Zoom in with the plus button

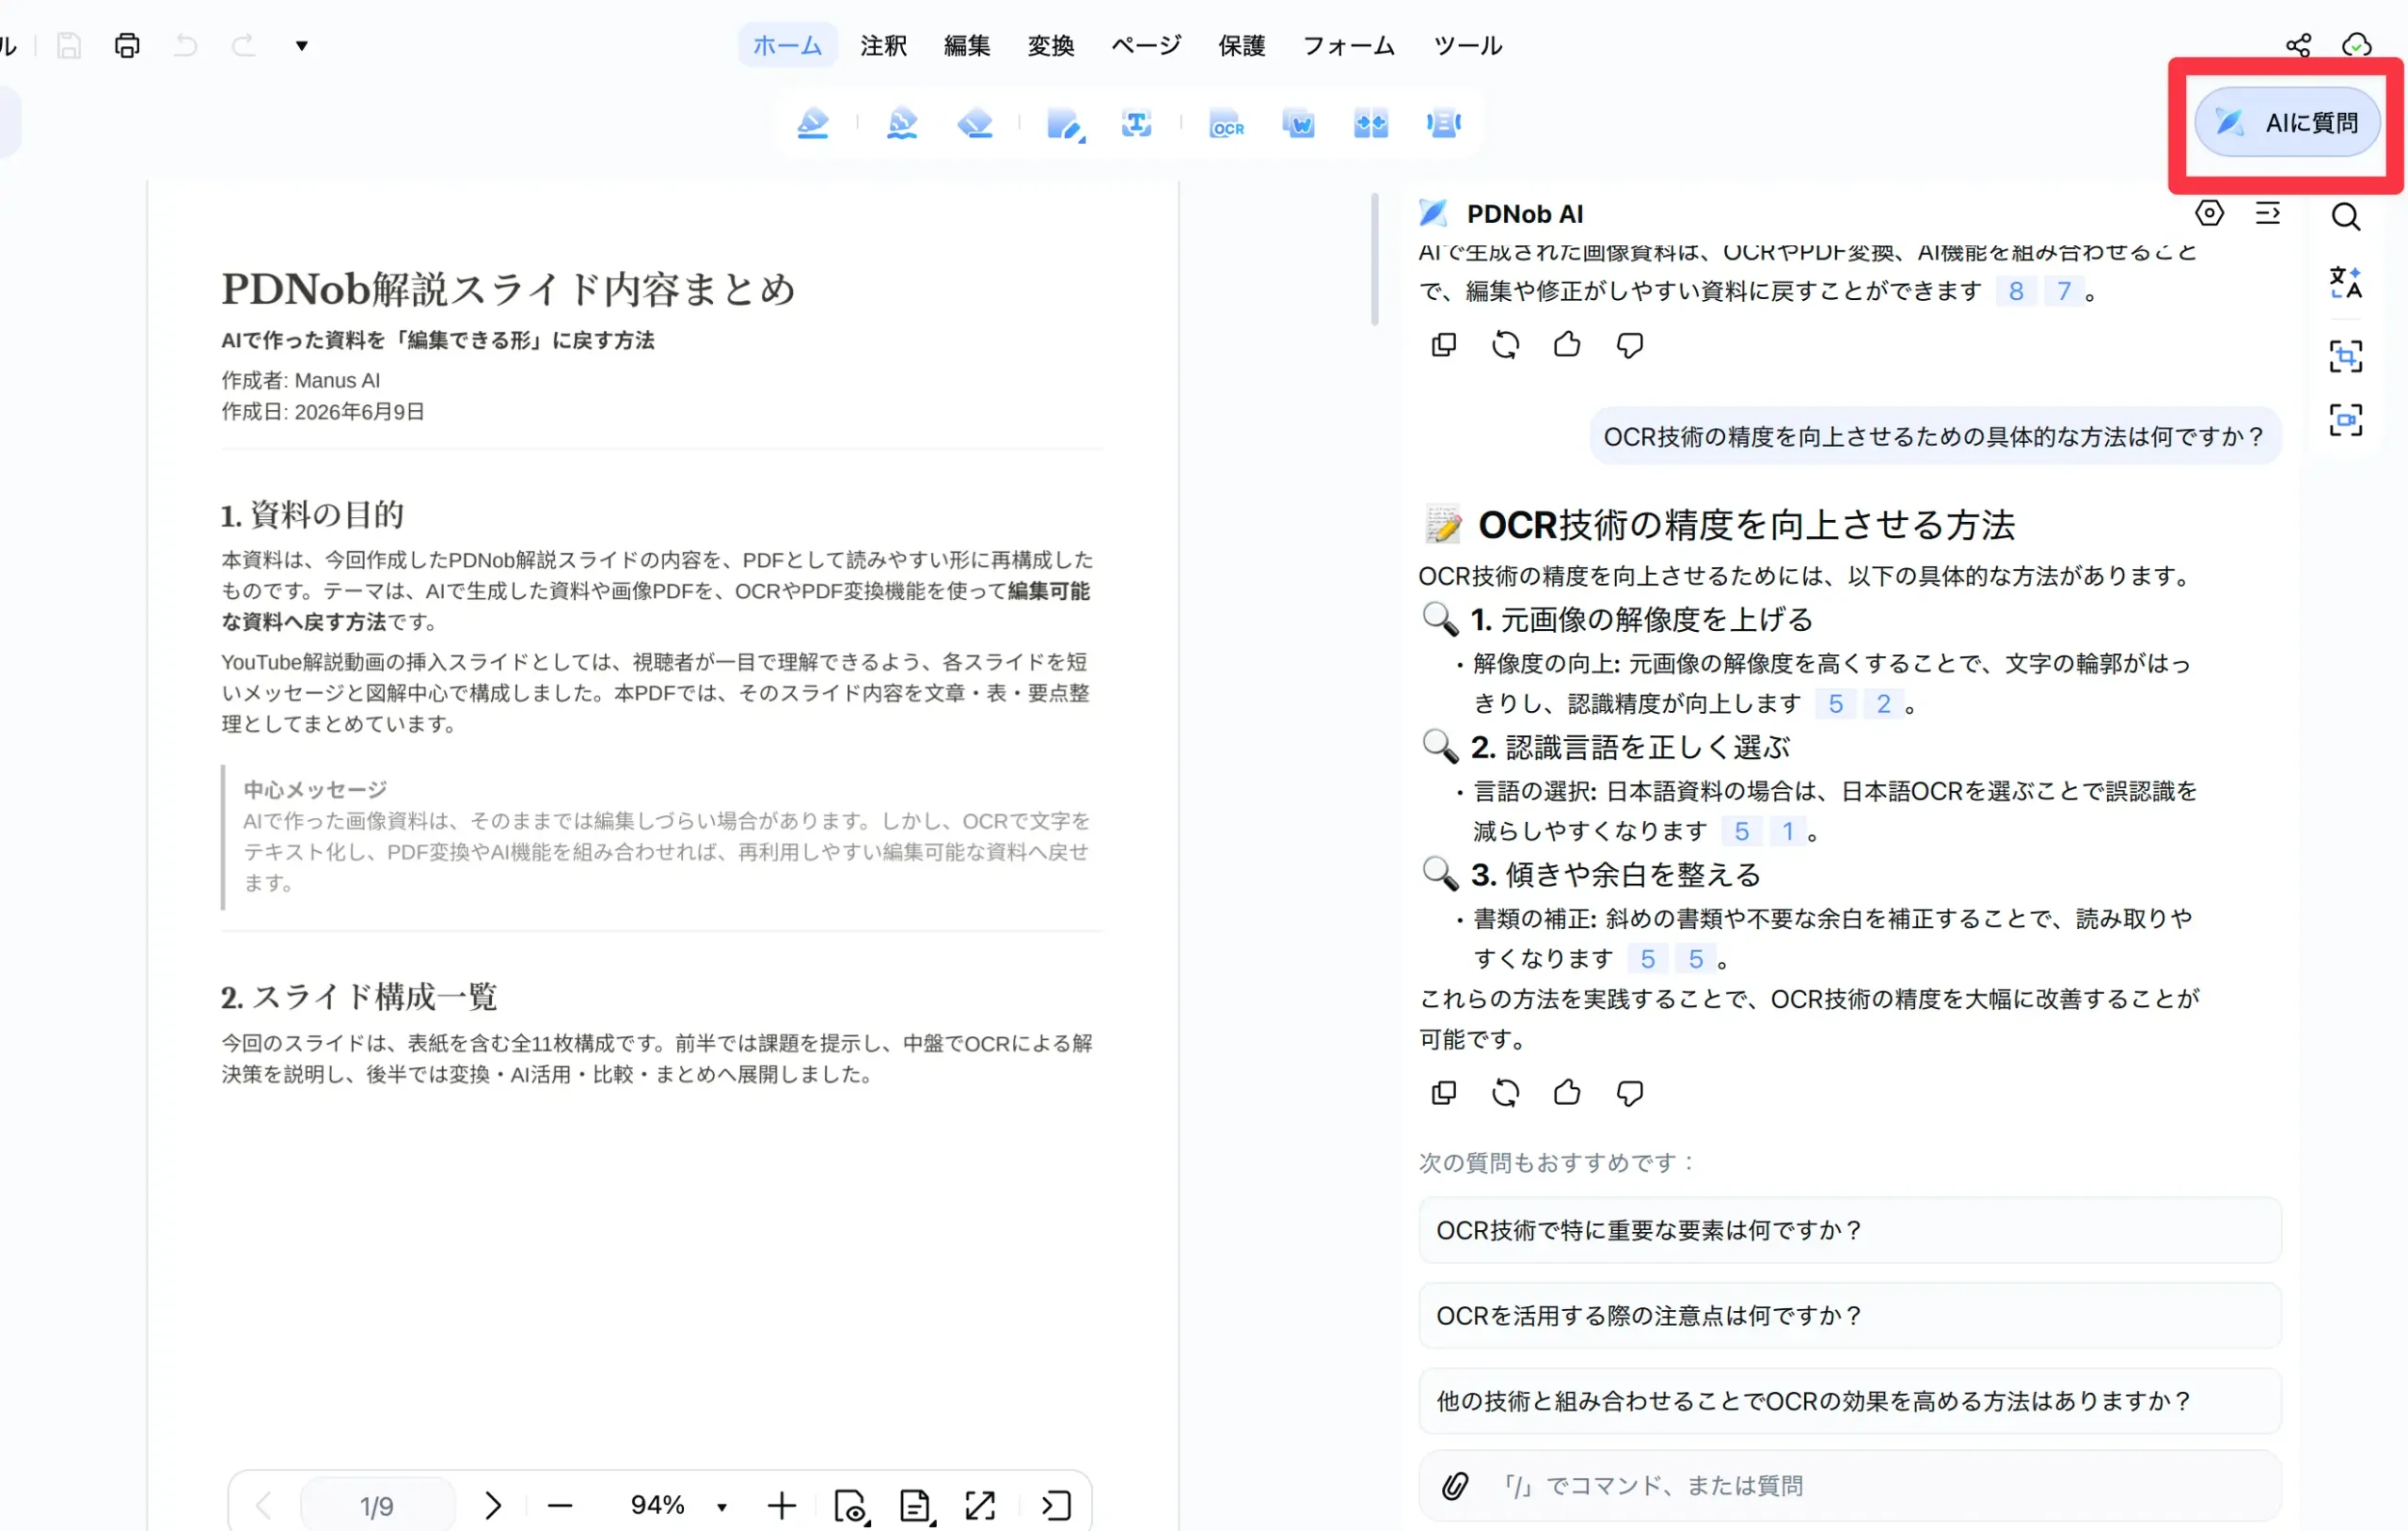point(782,1505)
